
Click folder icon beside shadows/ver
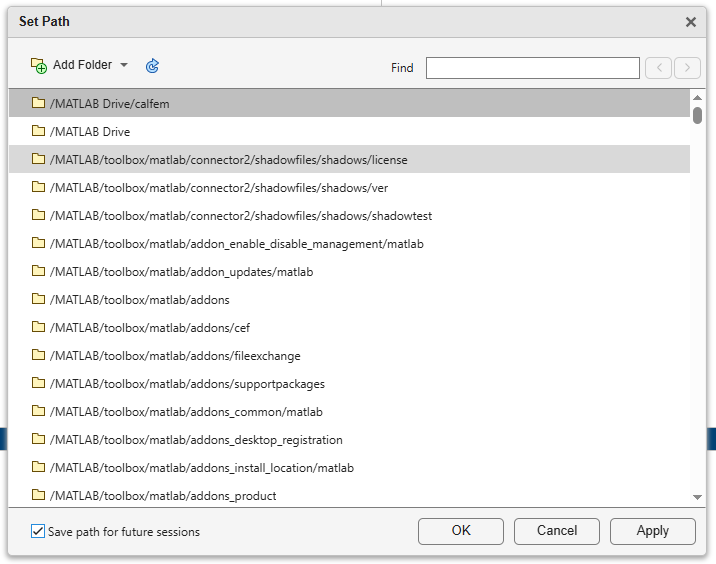(38, 186)
